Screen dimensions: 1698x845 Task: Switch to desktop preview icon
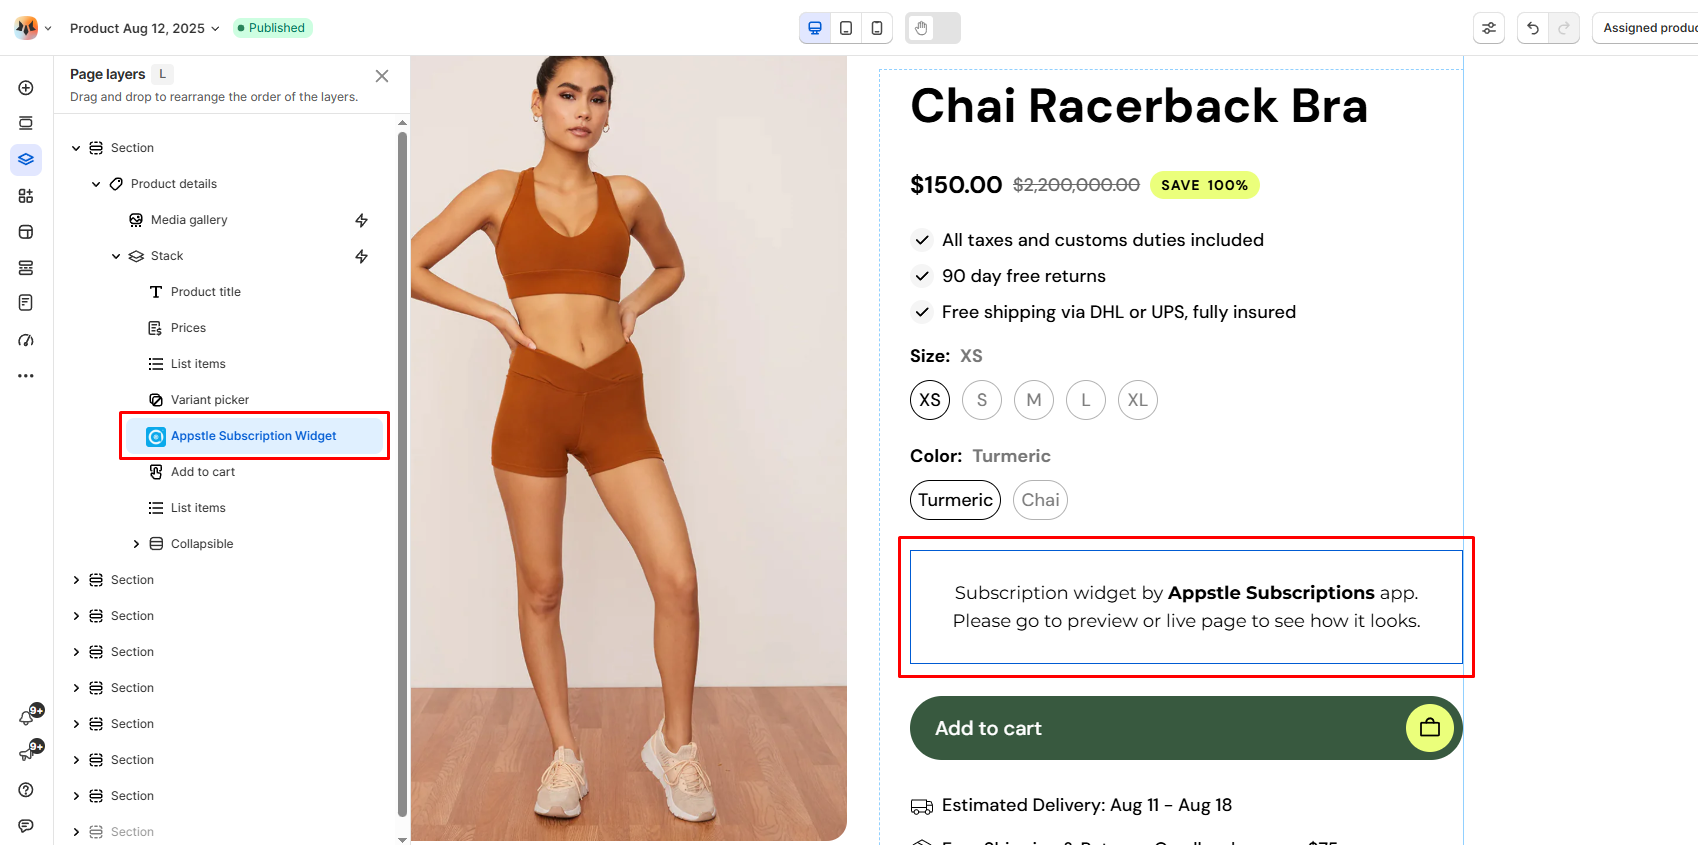815,28
